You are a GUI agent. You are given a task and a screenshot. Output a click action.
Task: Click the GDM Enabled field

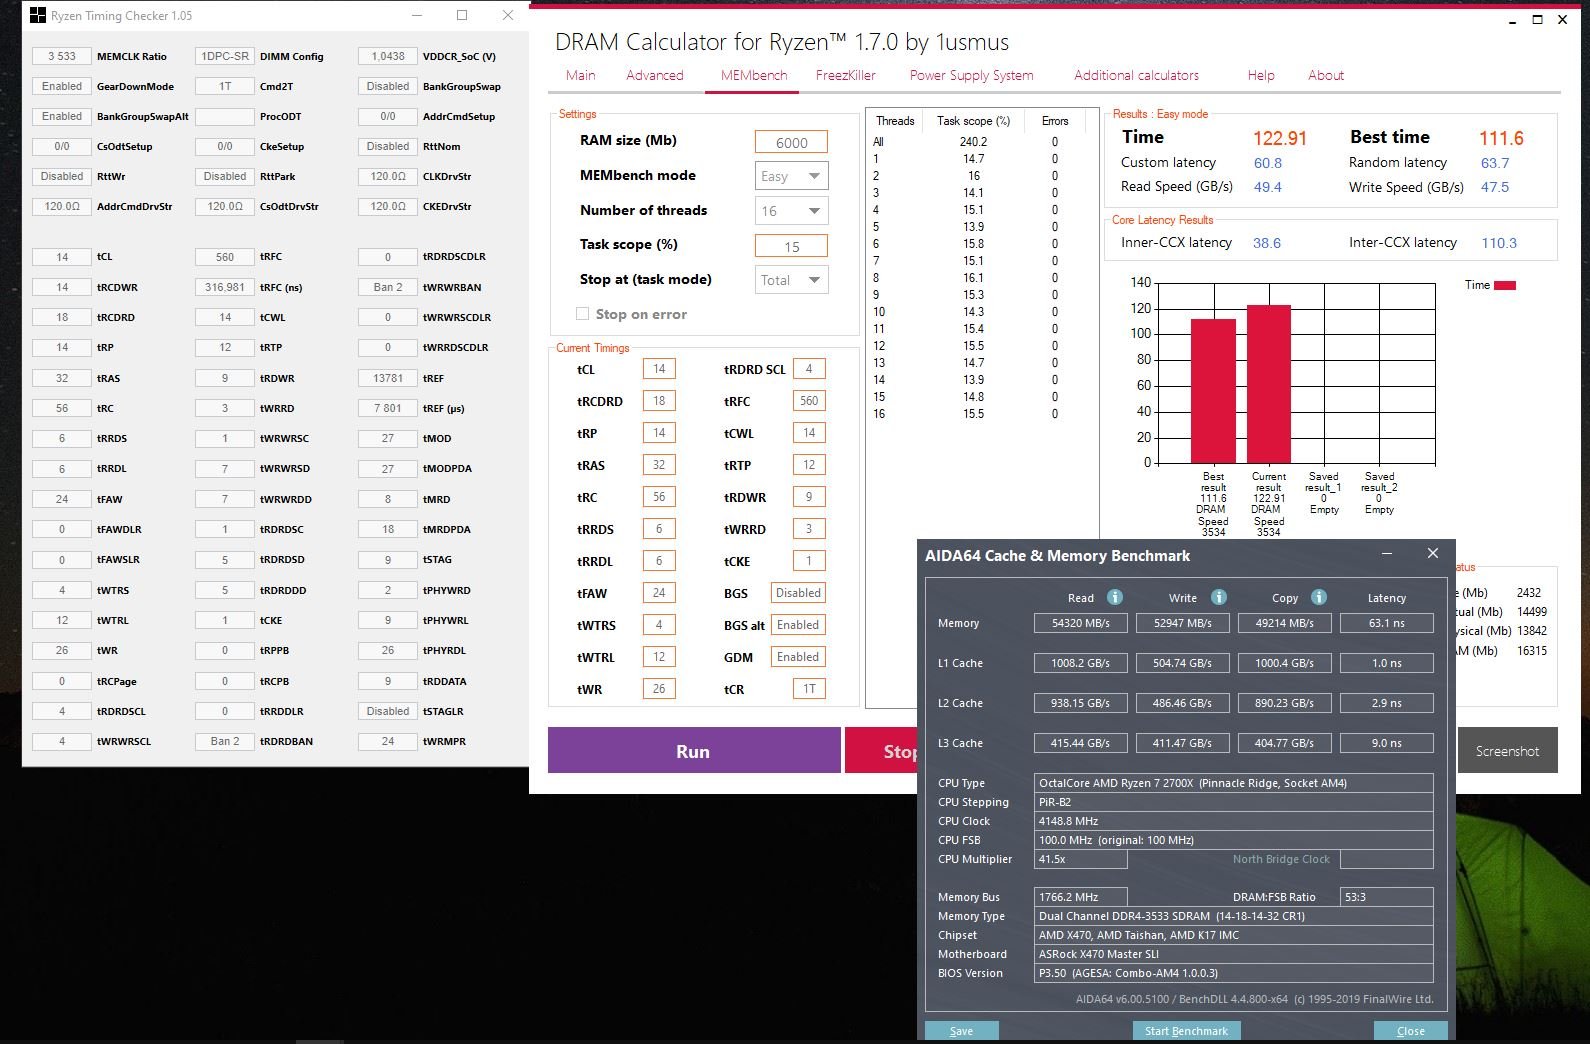click(x=798, y=657)
